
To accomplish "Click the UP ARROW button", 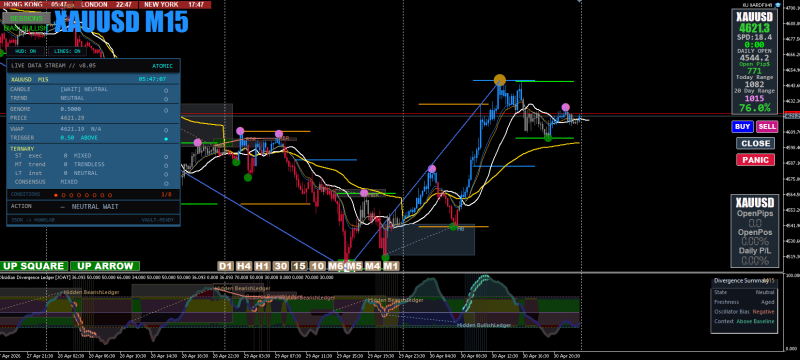I will click(105, 266).
